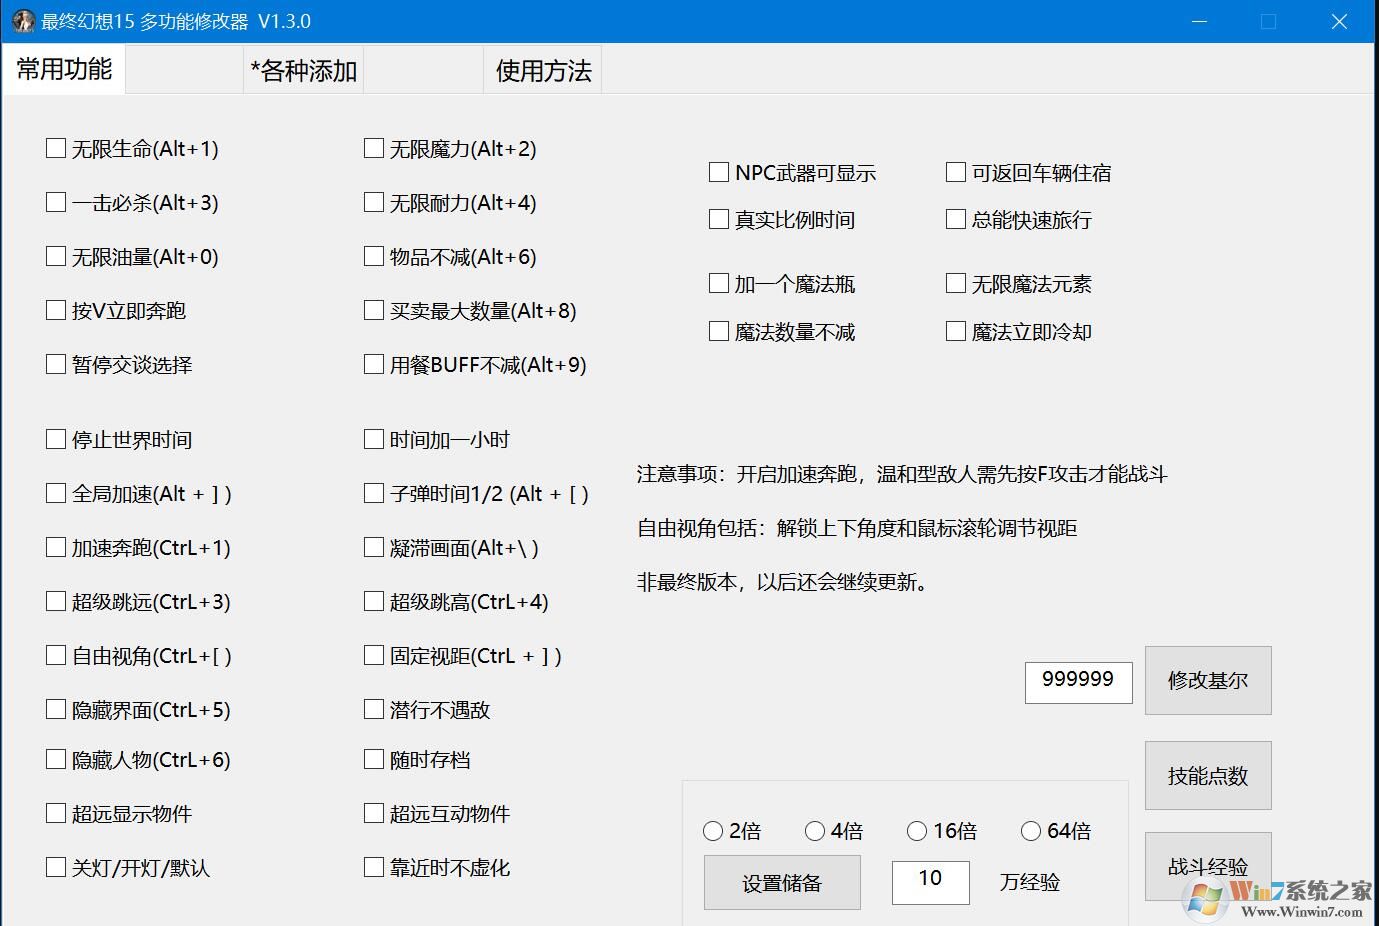This screenshot has width=1379, height=926.
Task: Click the 技能点数 button
Action: click(x=1207, y=775)
